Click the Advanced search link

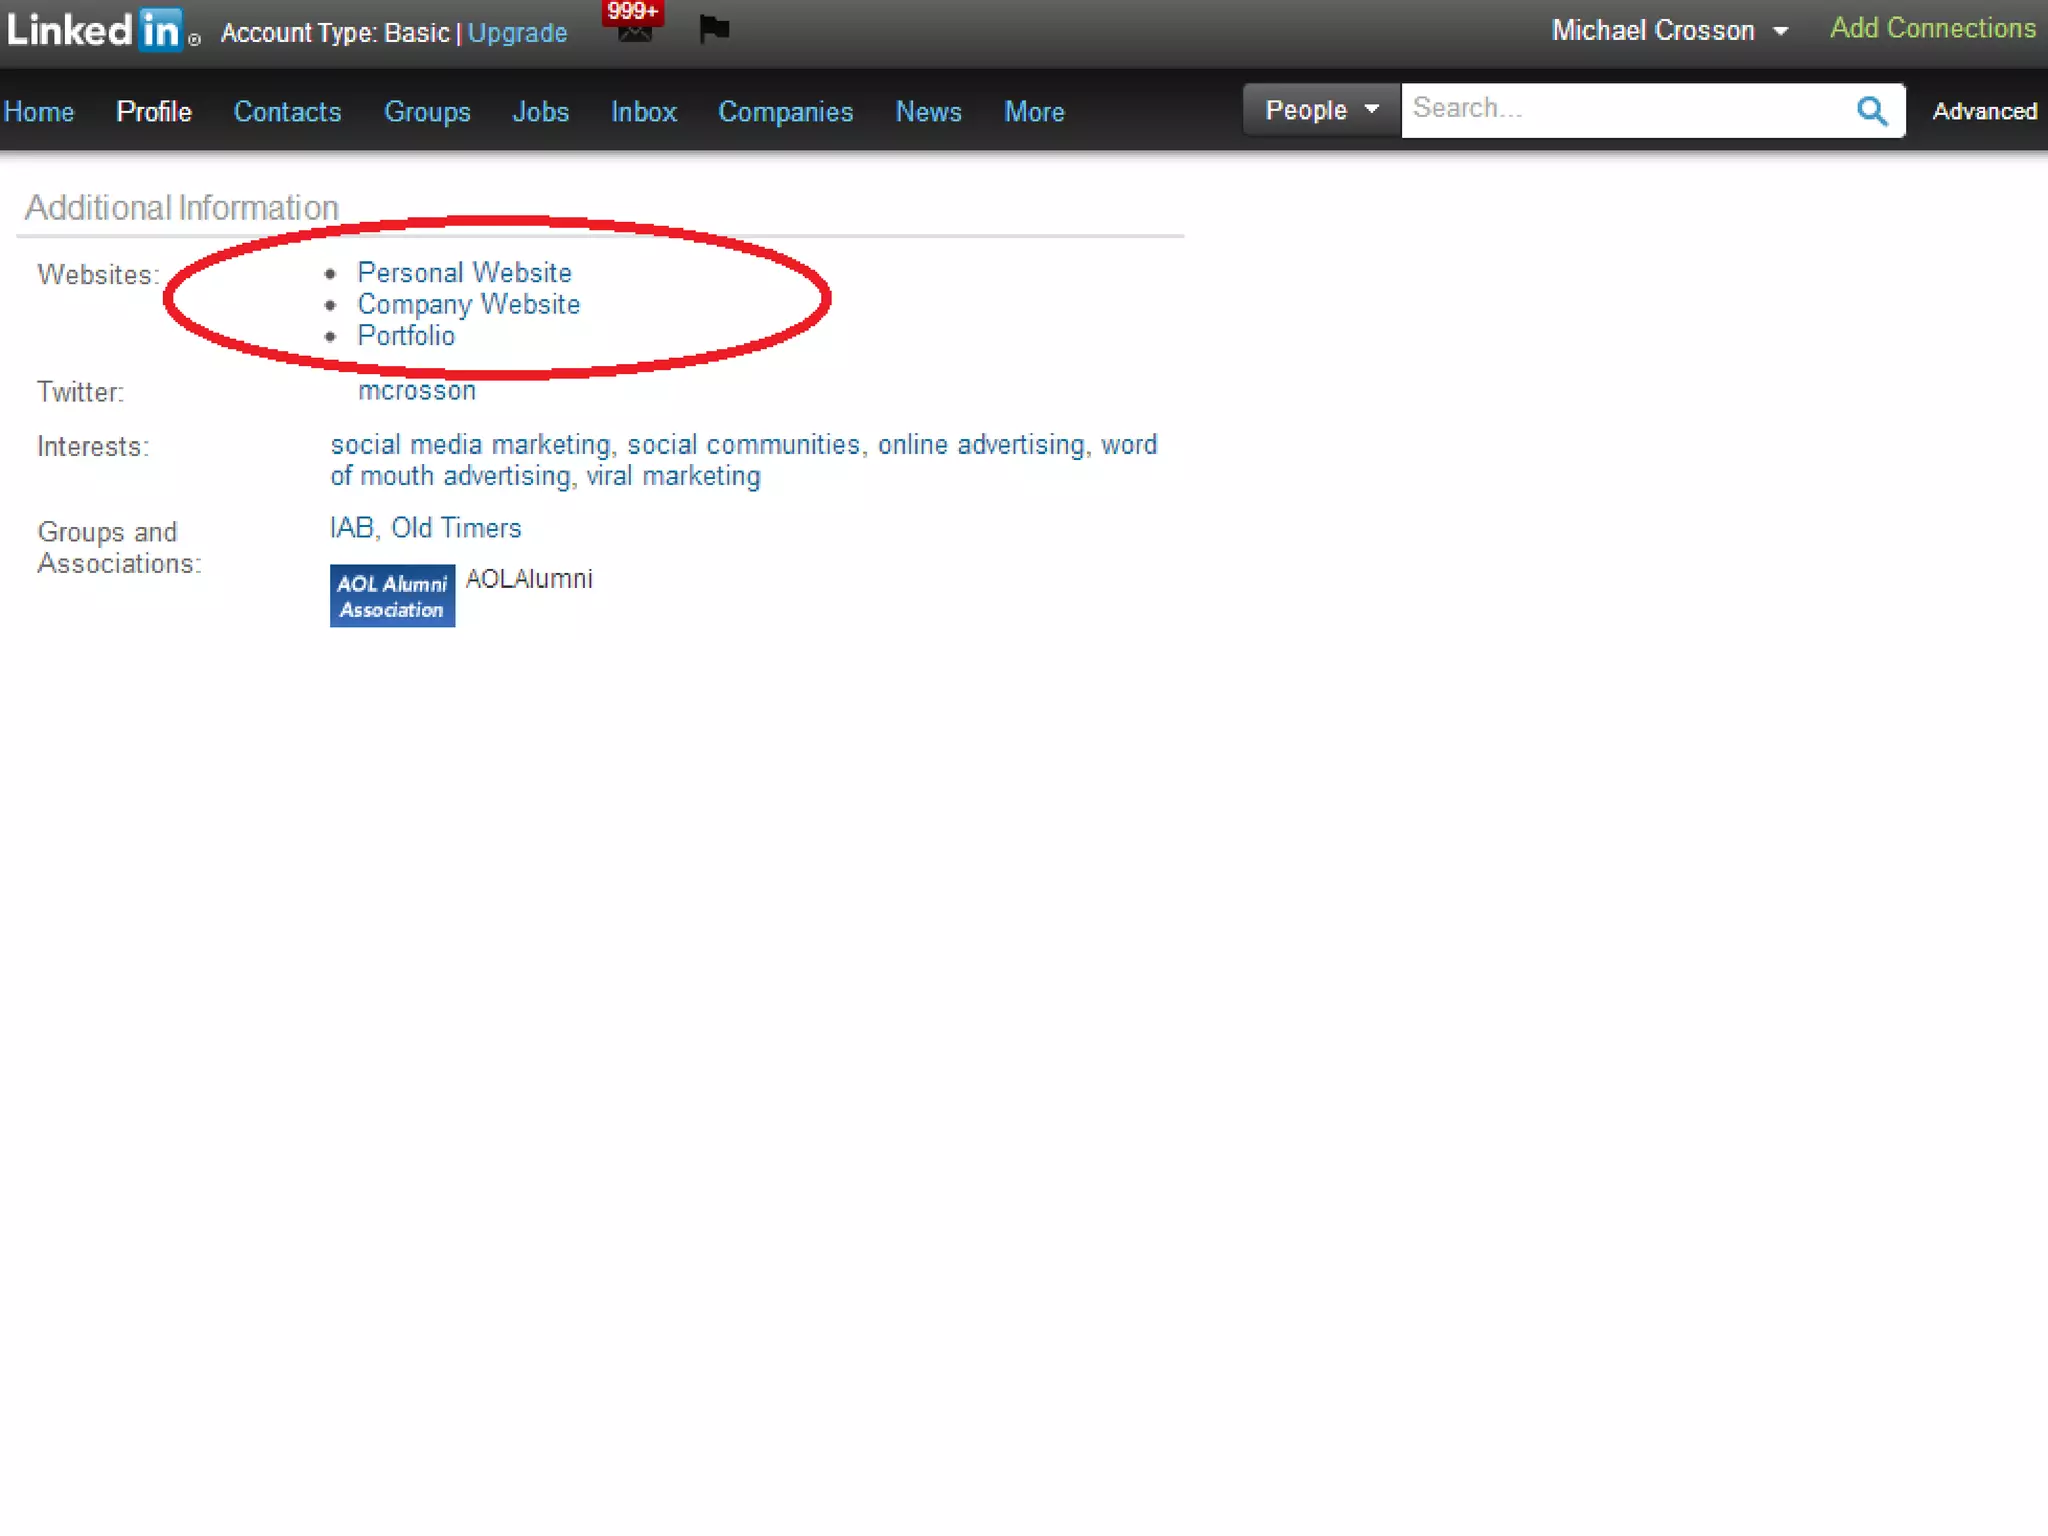click(1984, 112)
